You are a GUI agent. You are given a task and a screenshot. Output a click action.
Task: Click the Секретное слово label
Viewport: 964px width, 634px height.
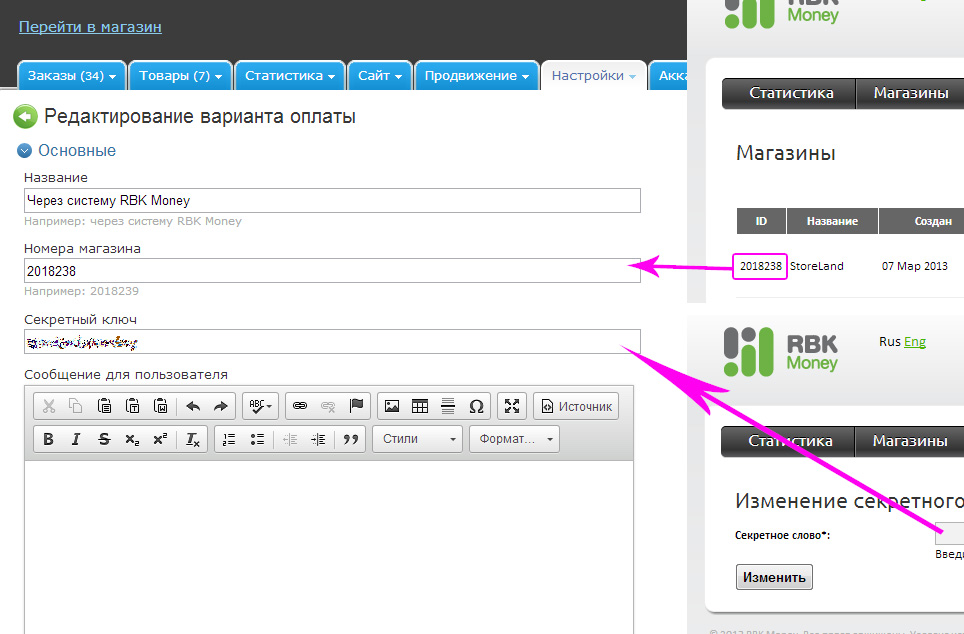pos(783,536)
